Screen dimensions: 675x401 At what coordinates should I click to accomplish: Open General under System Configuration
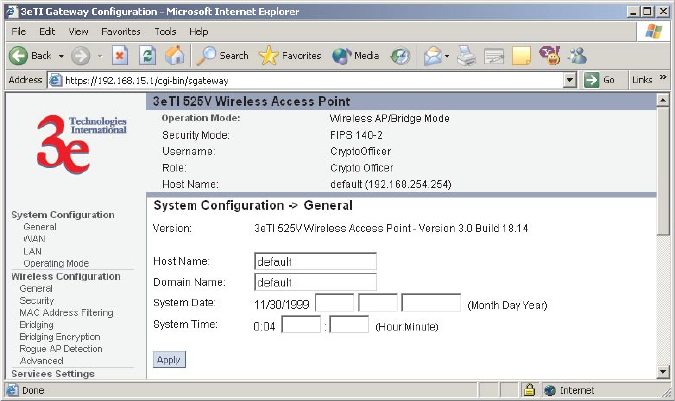pos(40,227)
